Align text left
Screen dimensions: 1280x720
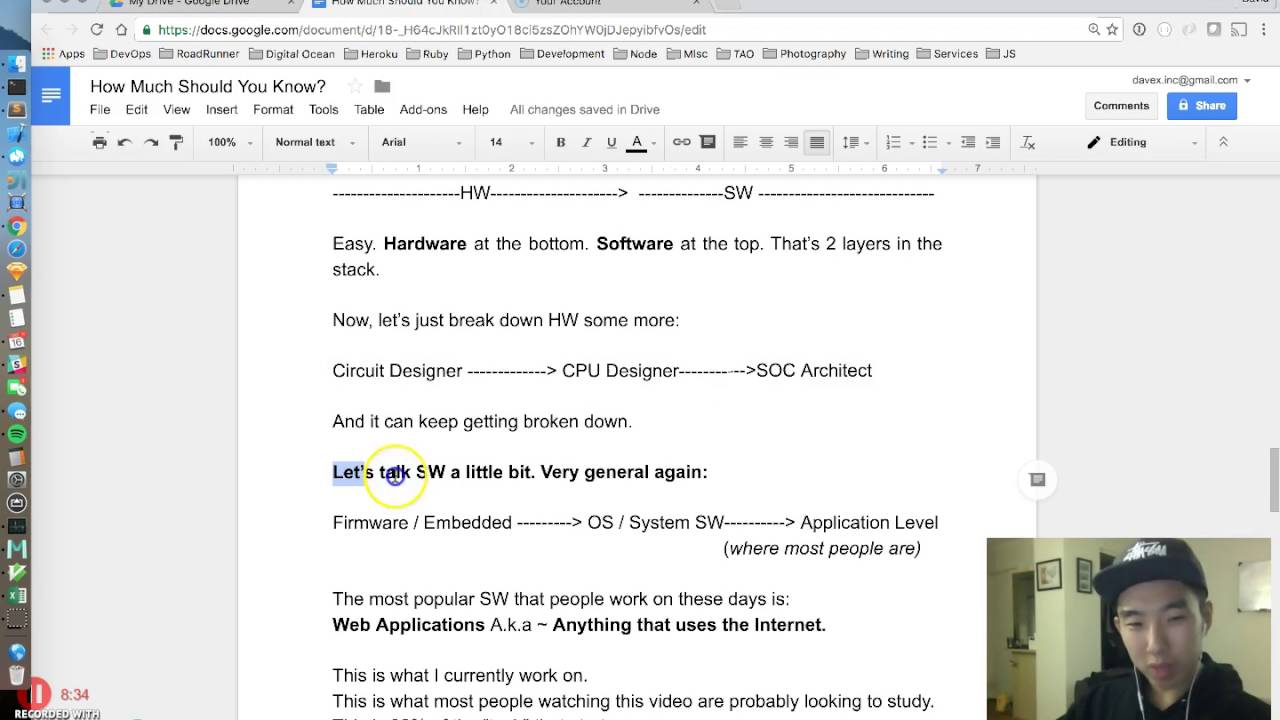click(740, 142)
